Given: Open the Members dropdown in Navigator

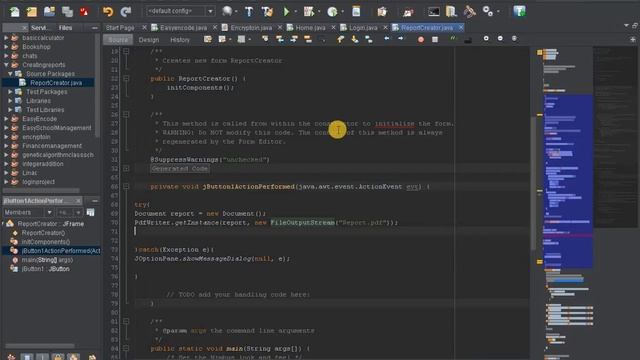Looking at the screenshot, I should [x=28, y=212].
